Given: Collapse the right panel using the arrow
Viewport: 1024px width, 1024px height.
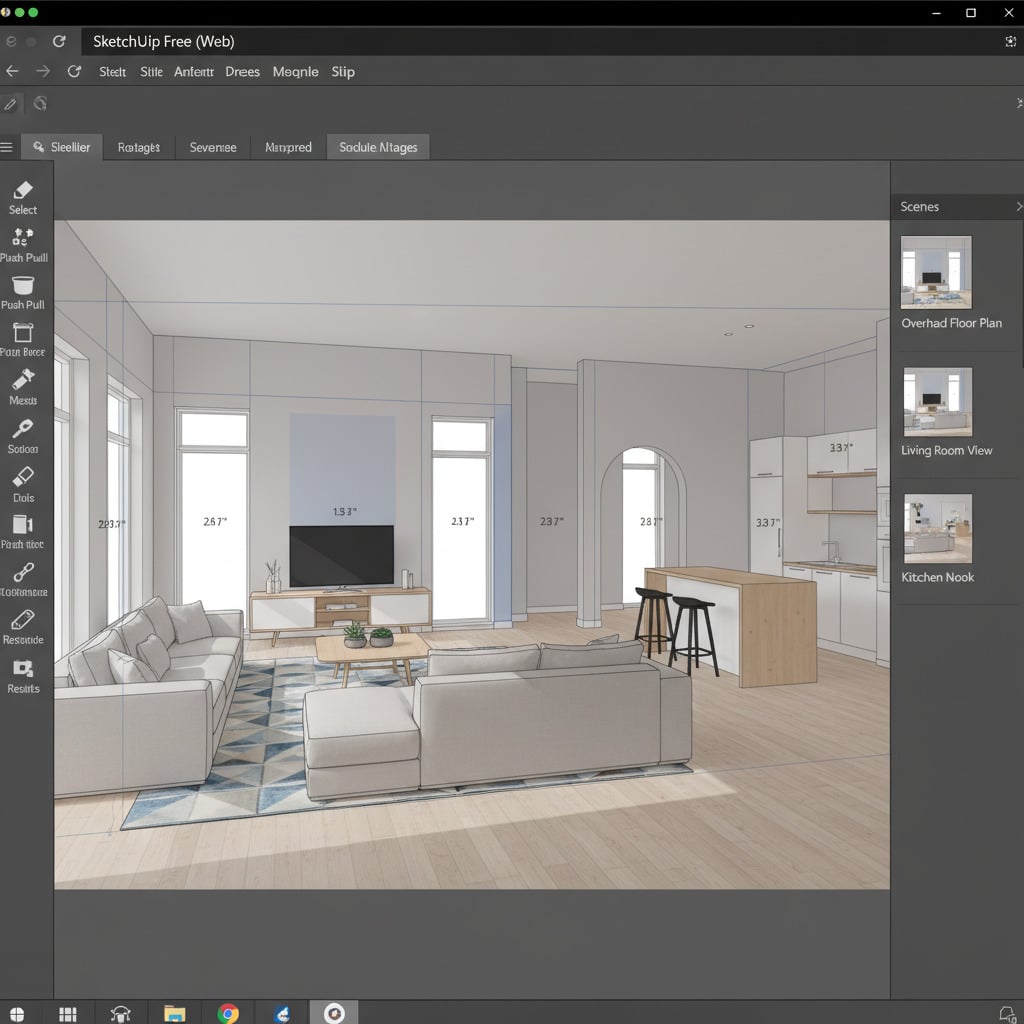Looking at the screenshot, I should click(1018, 101).
